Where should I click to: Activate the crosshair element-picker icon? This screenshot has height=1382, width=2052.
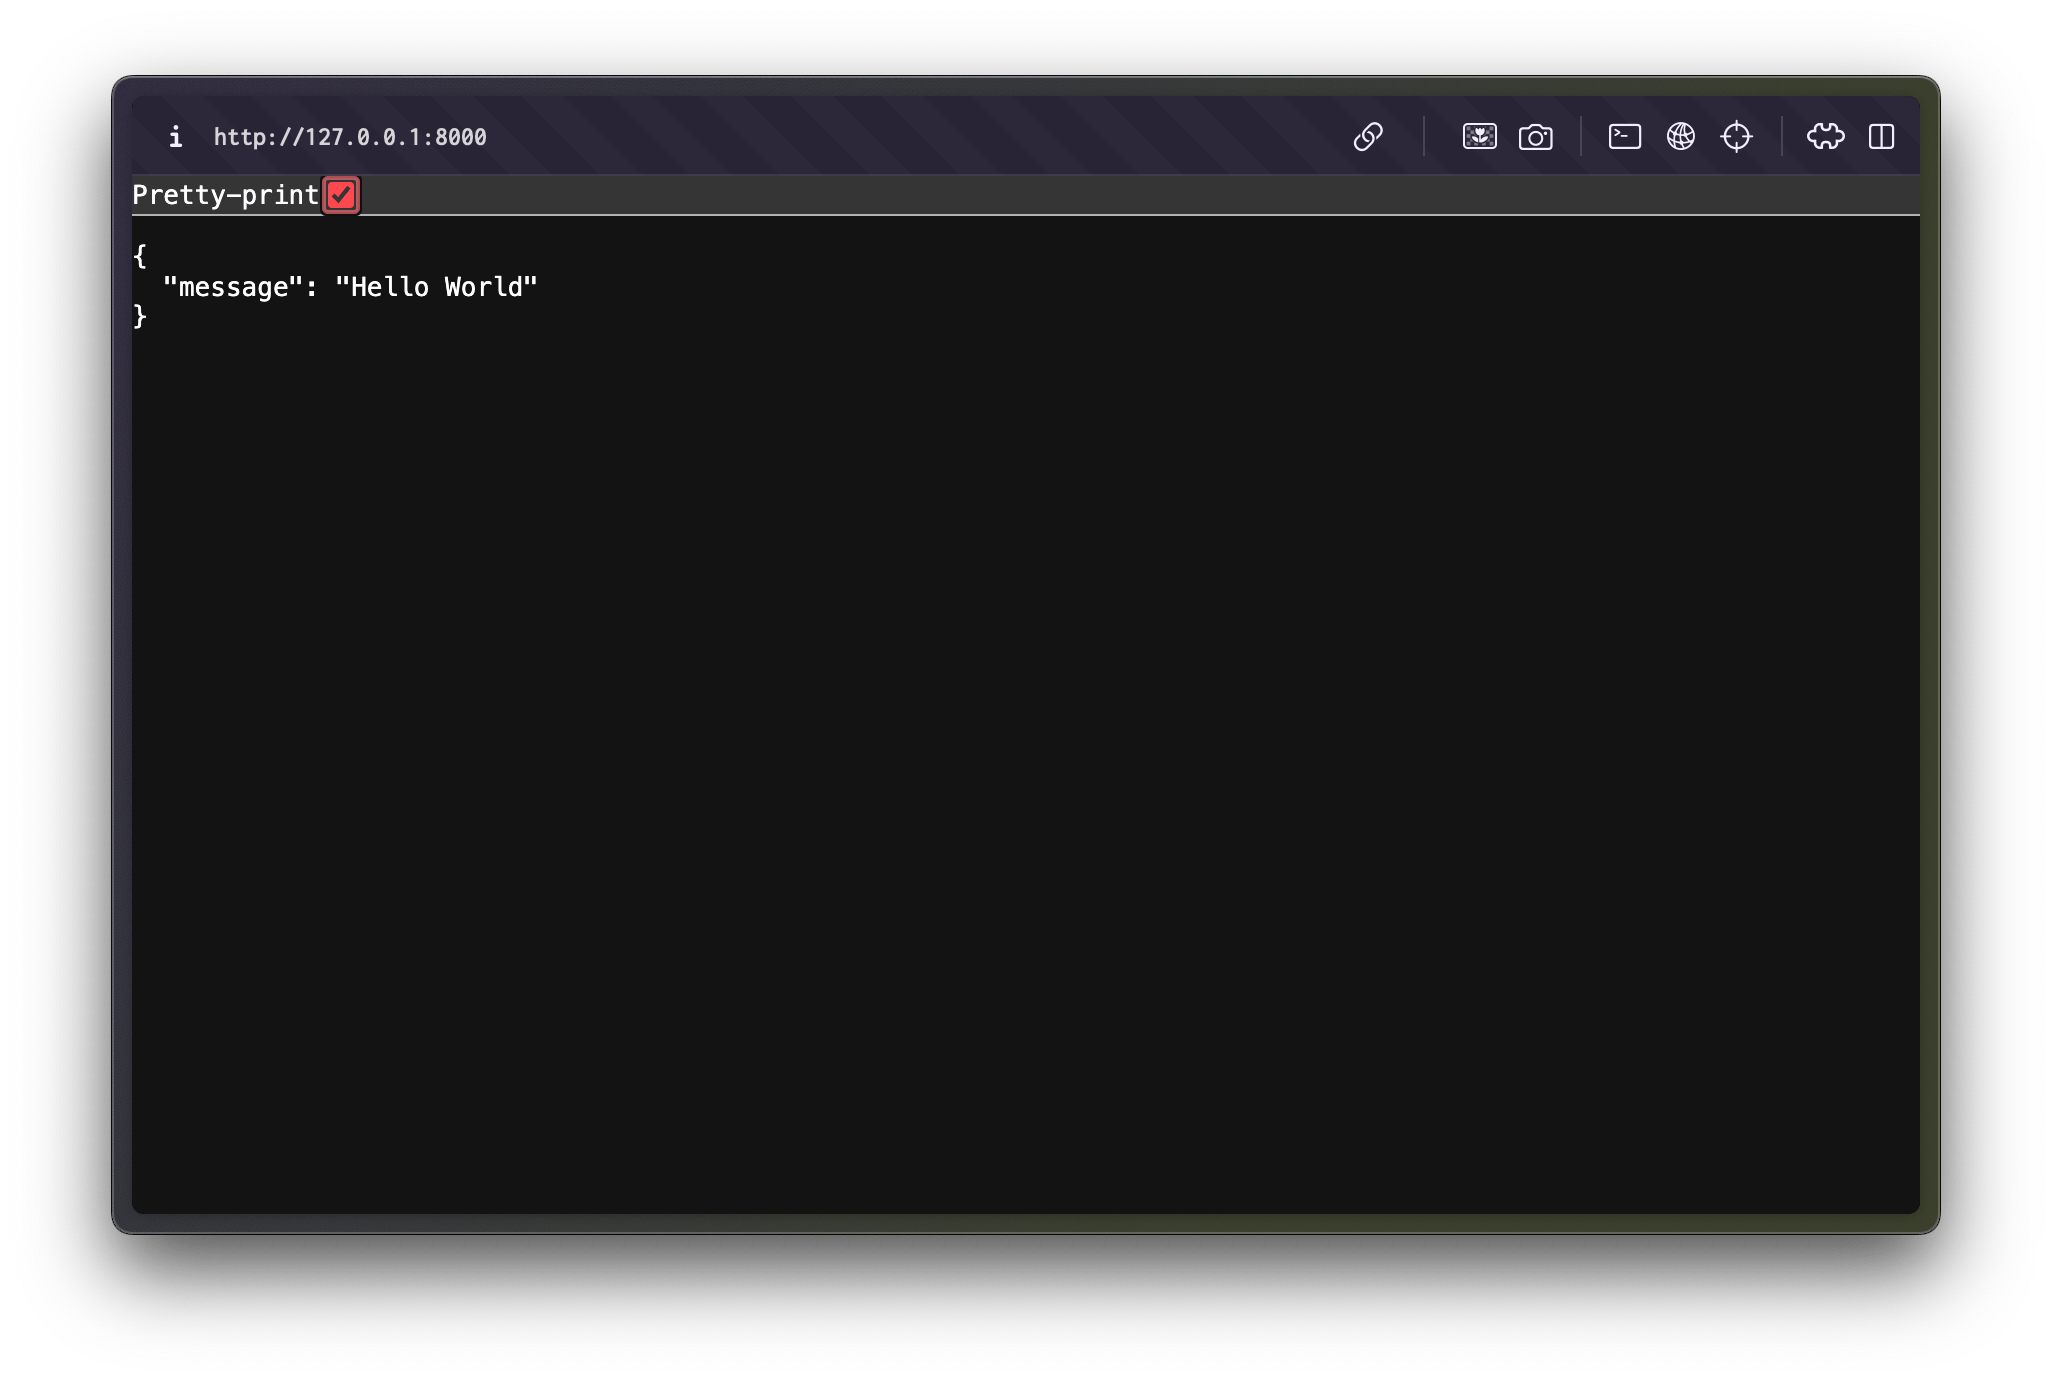(1738, 137)
